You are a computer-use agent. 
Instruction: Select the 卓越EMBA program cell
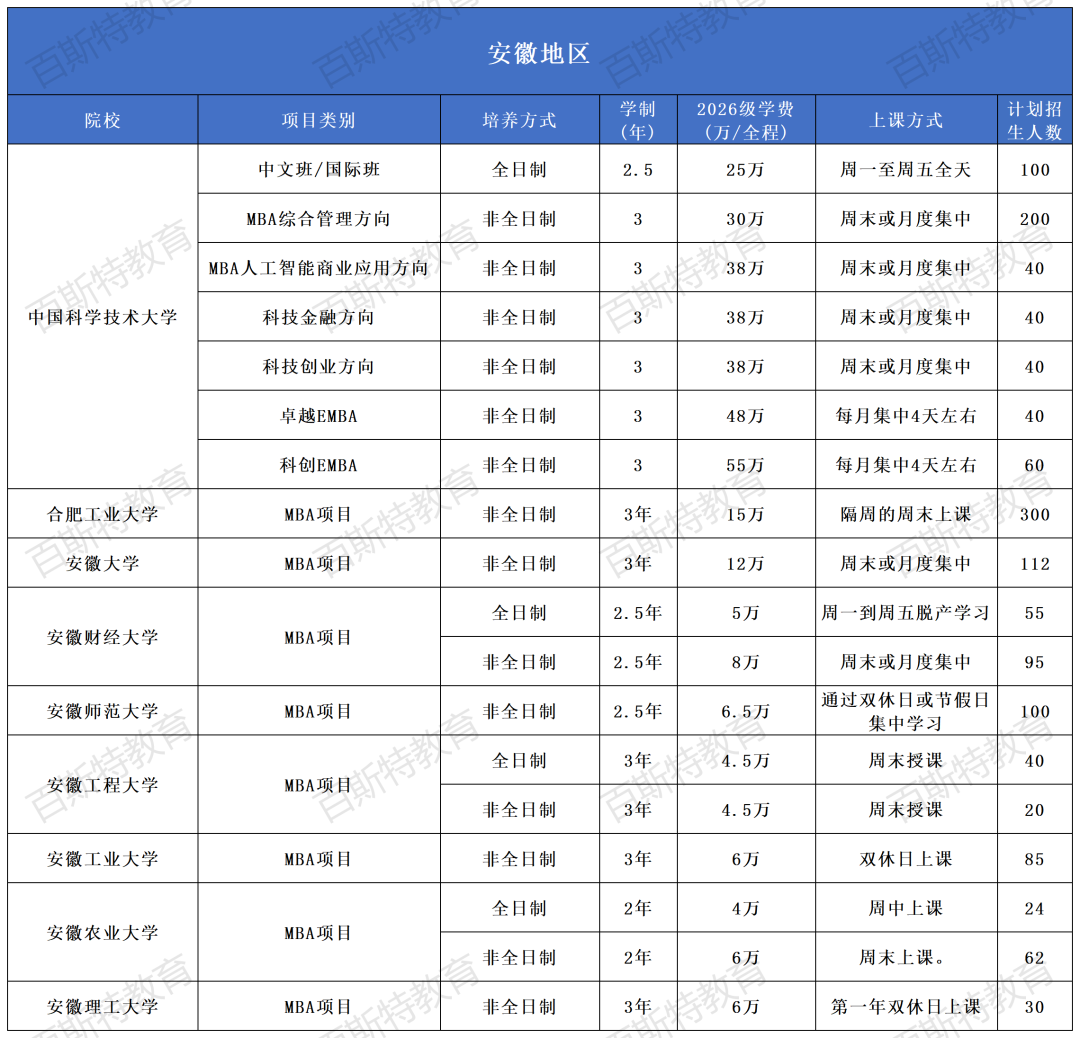click(x=319, y=416)
